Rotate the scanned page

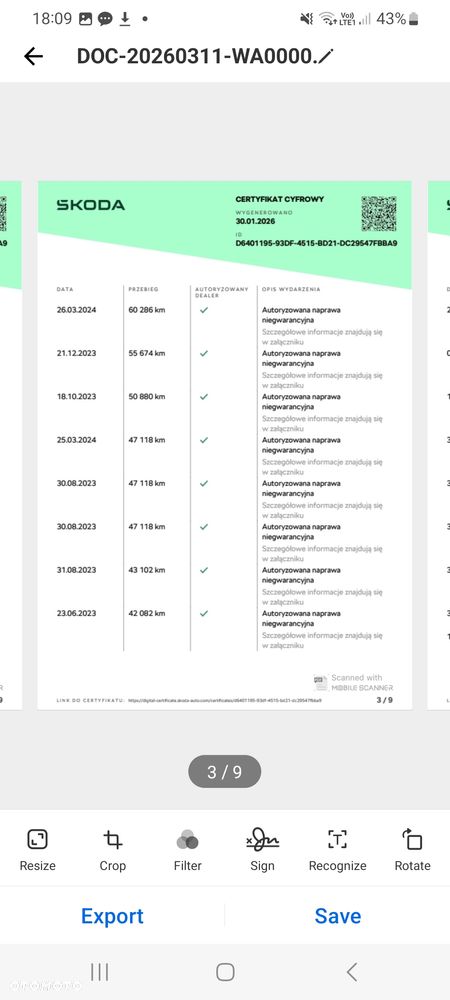412,850
